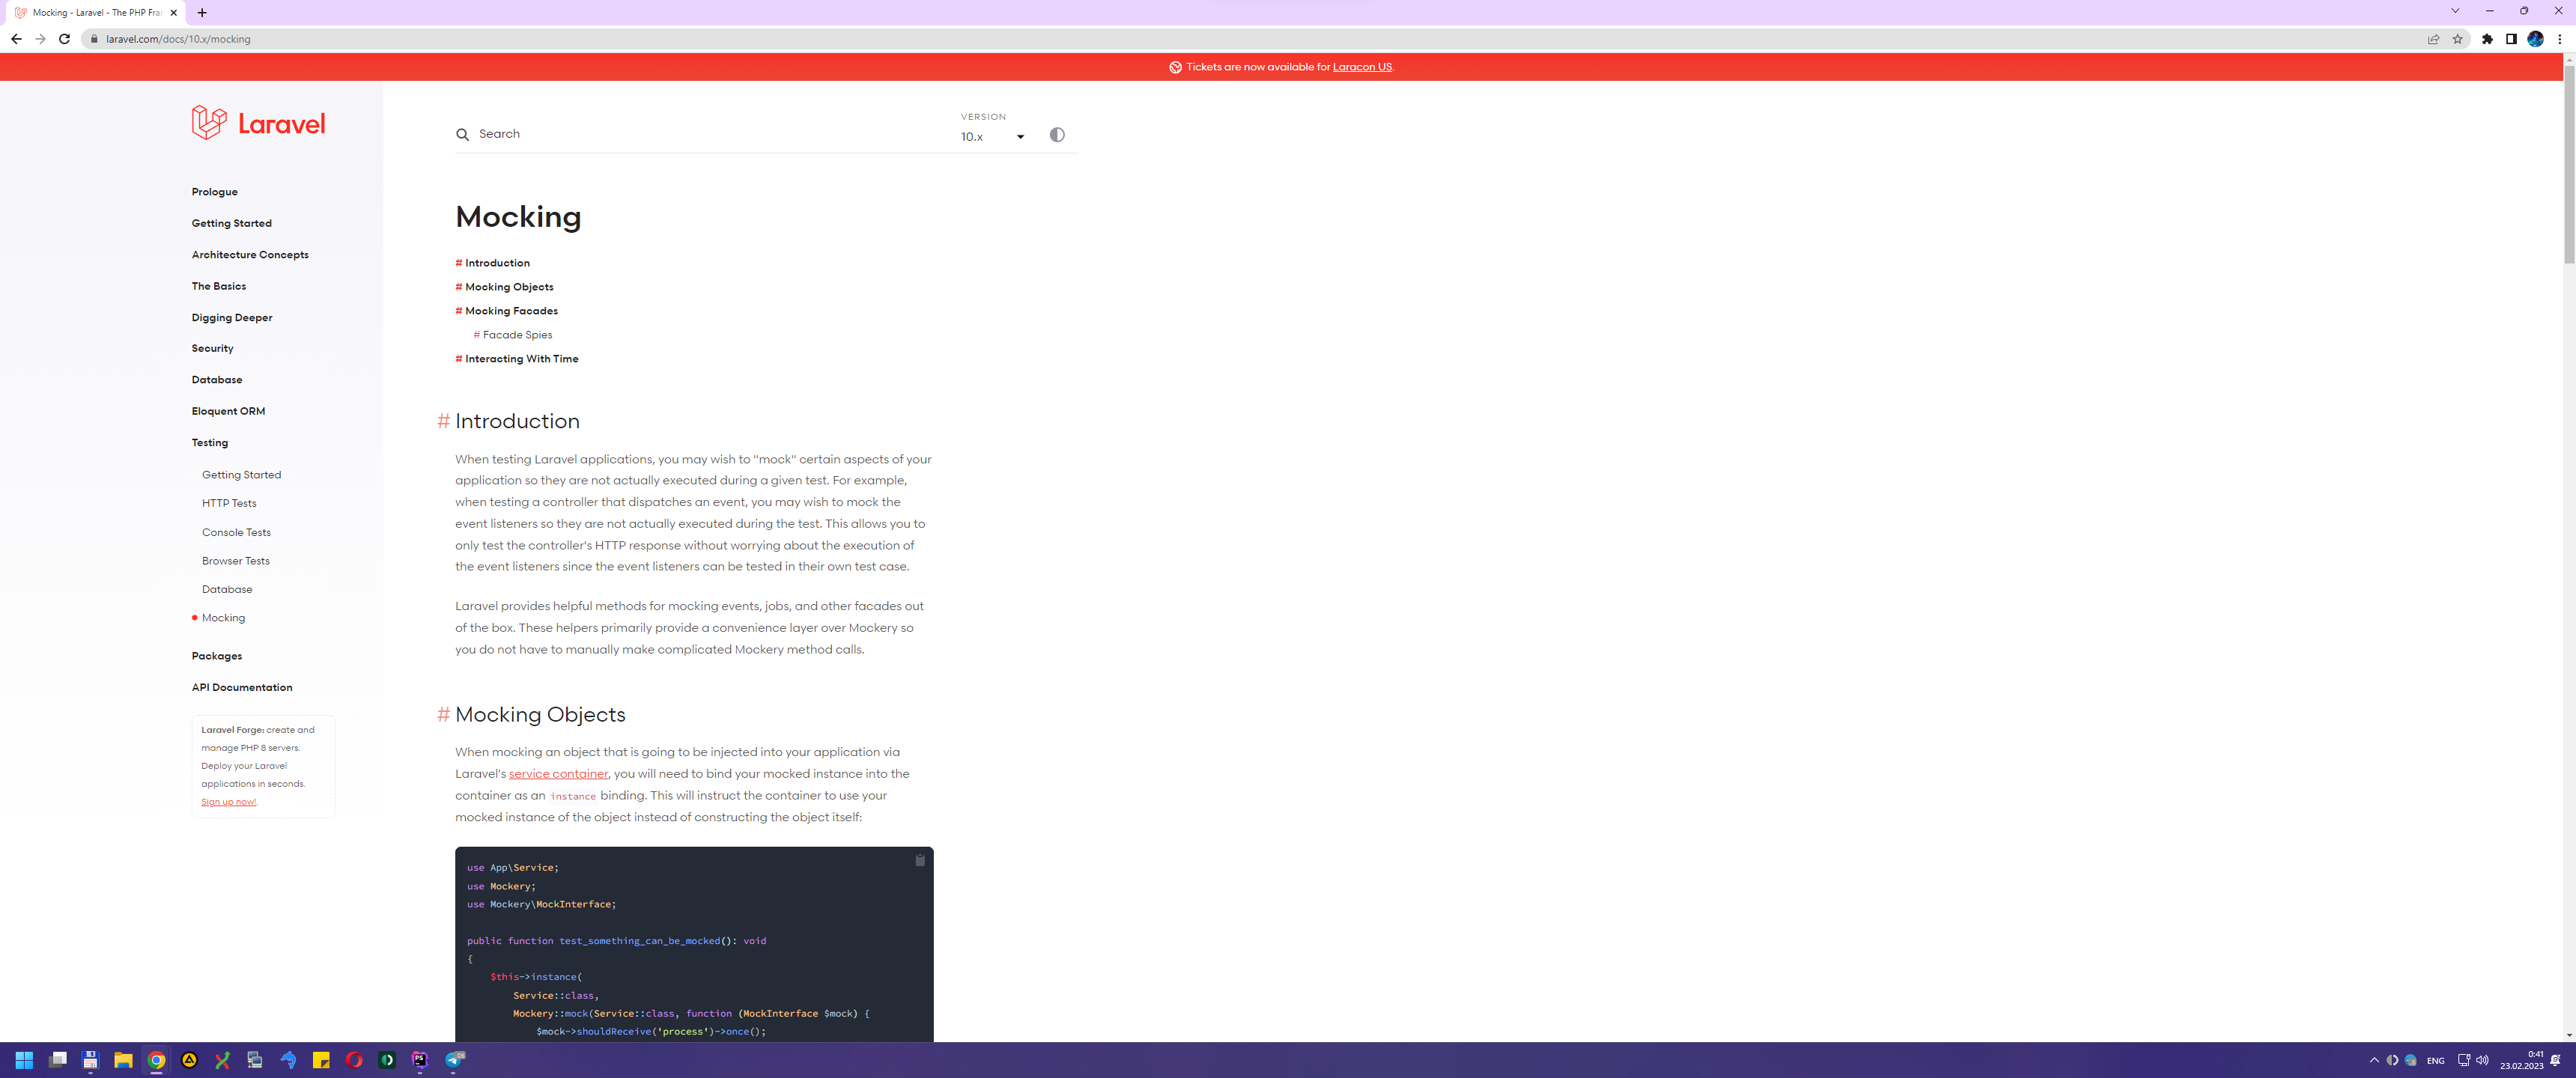
Task: Expand the Digging Deeper section
Action: [231, 317]
